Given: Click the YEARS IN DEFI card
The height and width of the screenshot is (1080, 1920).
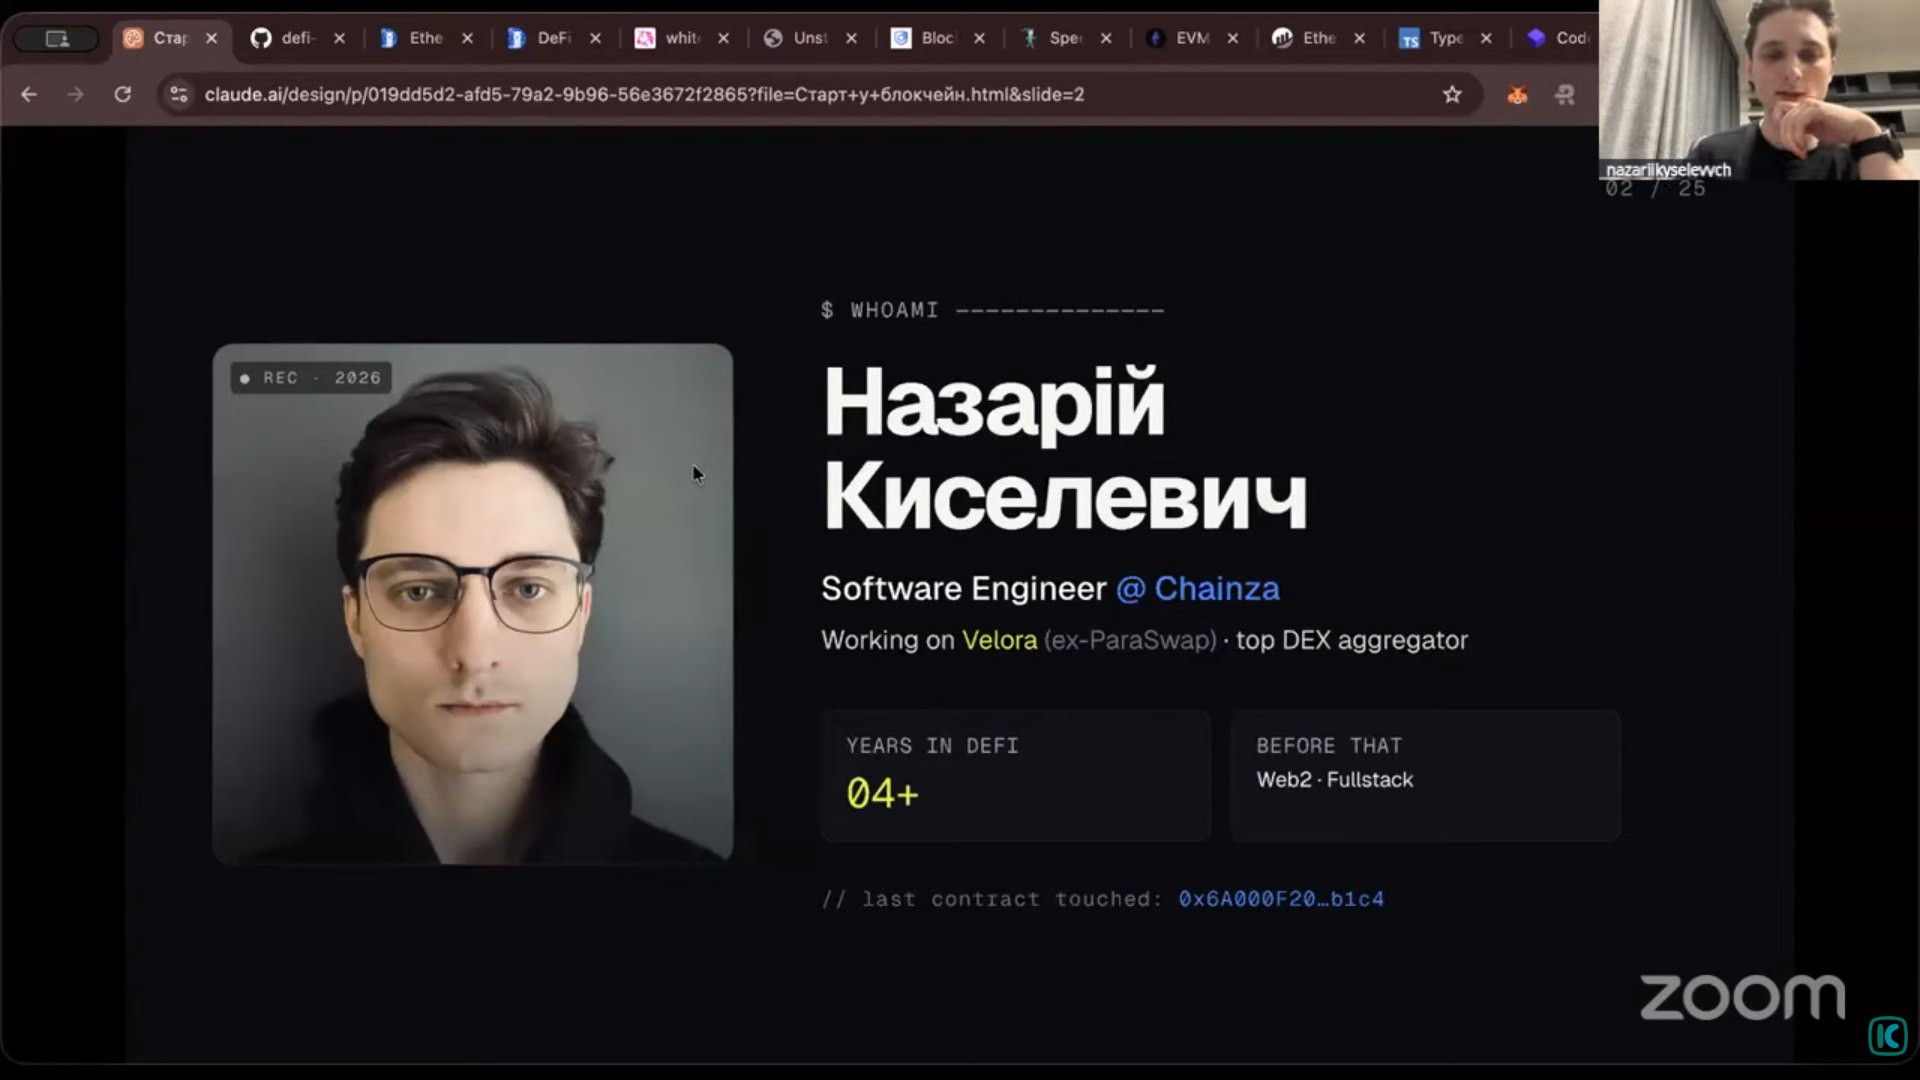Looking at the screenshot, I should pyautogui.click(x=1016, y=775).
